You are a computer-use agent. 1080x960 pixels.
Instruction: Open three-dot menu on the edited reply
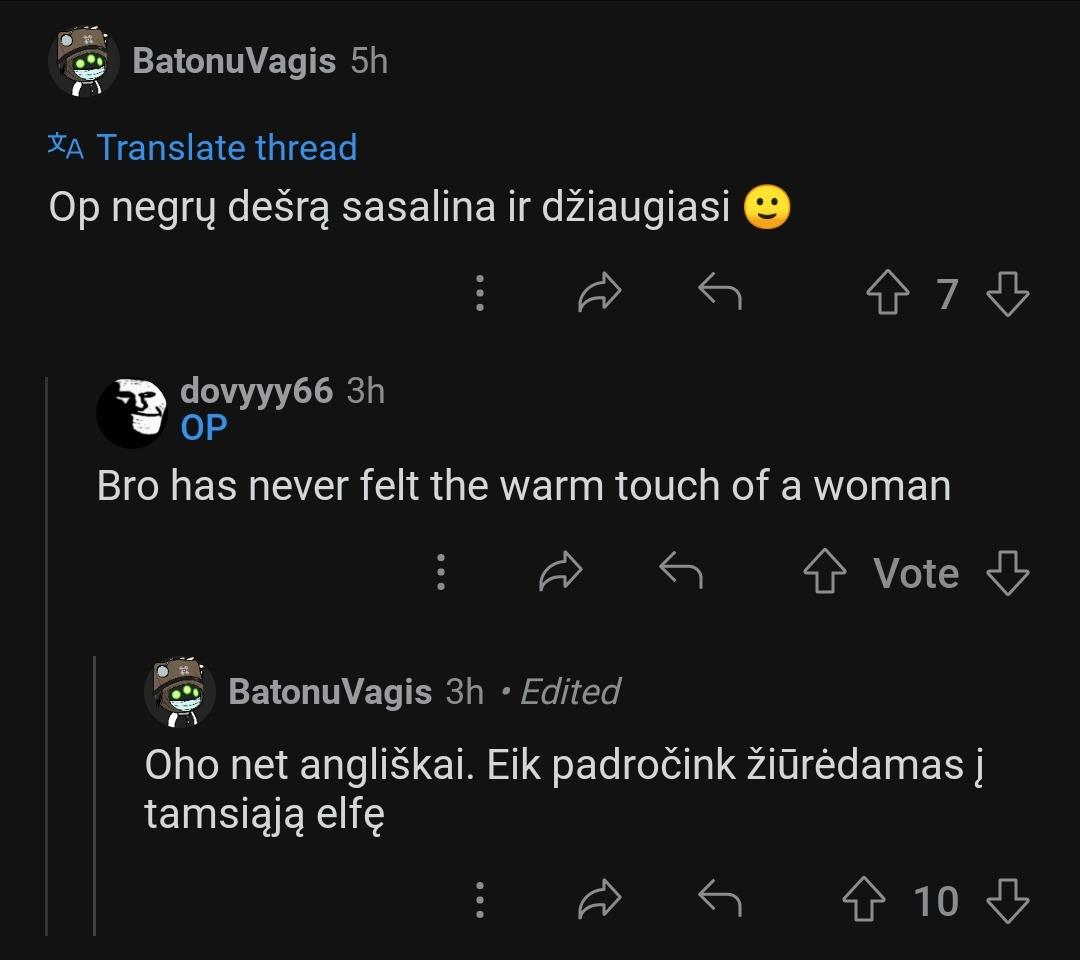coord(480,900)
